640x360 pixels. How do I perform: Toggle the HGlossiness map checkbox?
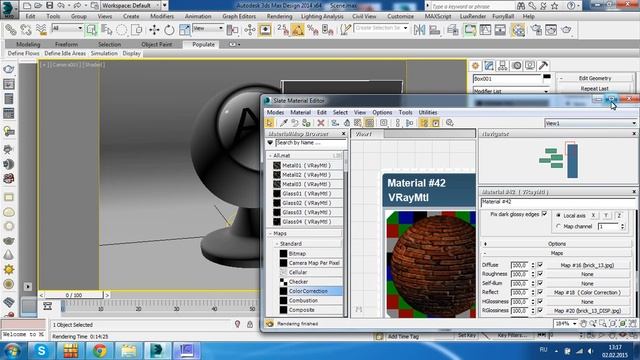pos(540,302)
